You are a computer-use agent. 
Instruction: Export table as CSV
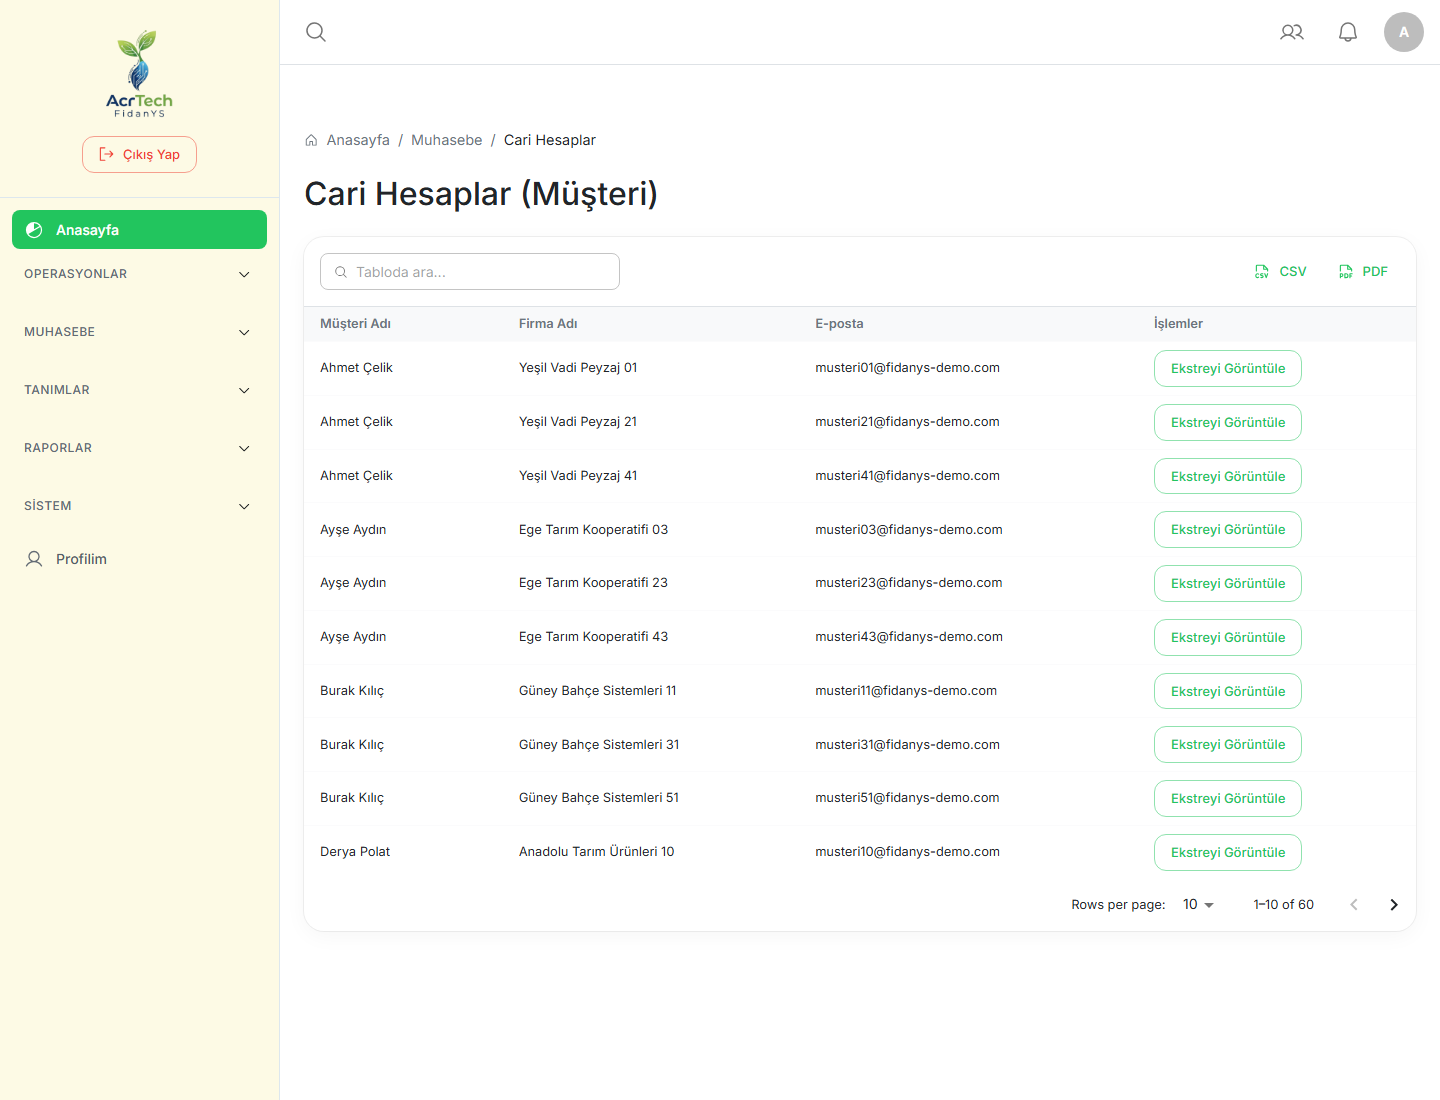1281,272
